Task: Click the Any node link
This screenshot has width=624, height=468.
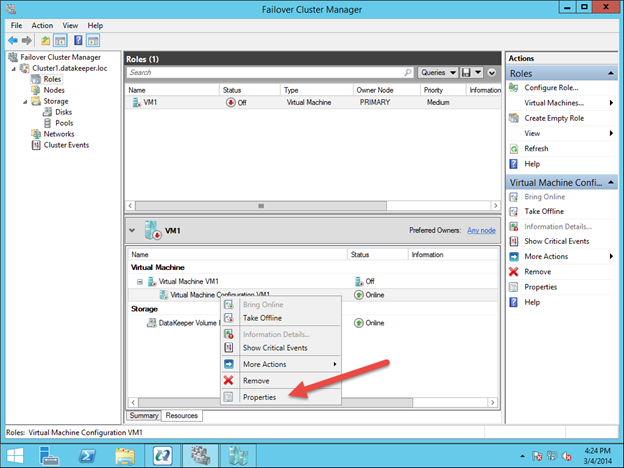Action: tap(481, 230)
